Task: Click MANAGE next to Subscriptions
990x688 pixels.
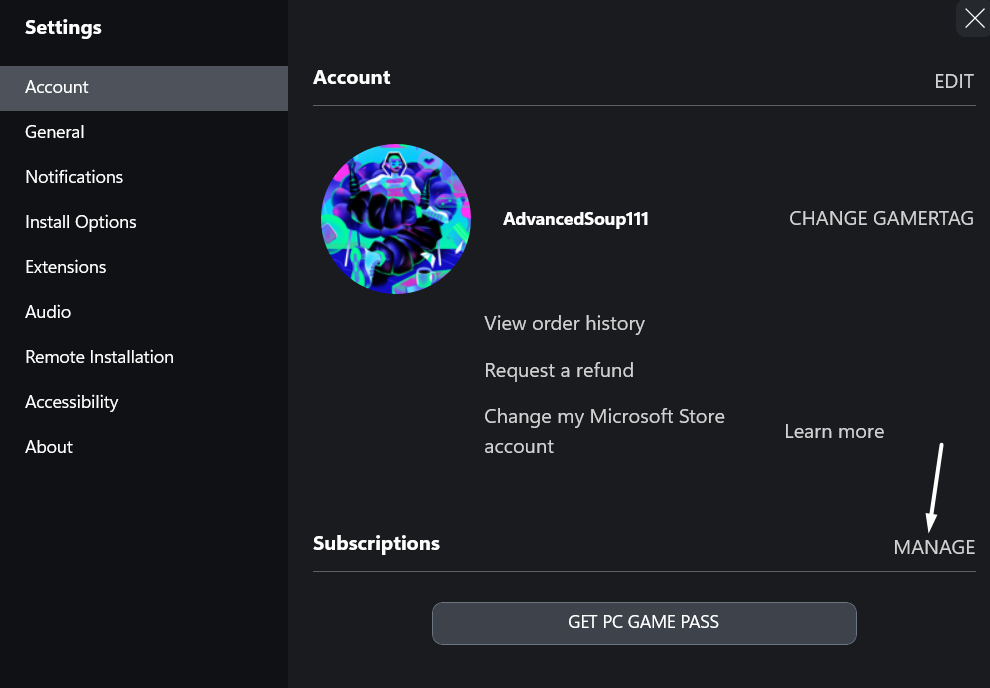Action: coord(934,547)
